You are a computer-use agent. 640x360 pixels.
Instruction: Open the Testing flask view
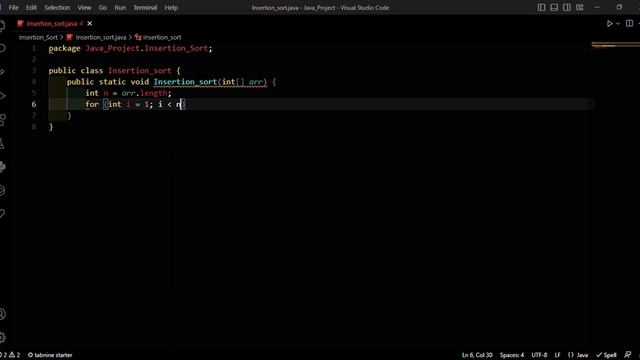click(2, 143)
